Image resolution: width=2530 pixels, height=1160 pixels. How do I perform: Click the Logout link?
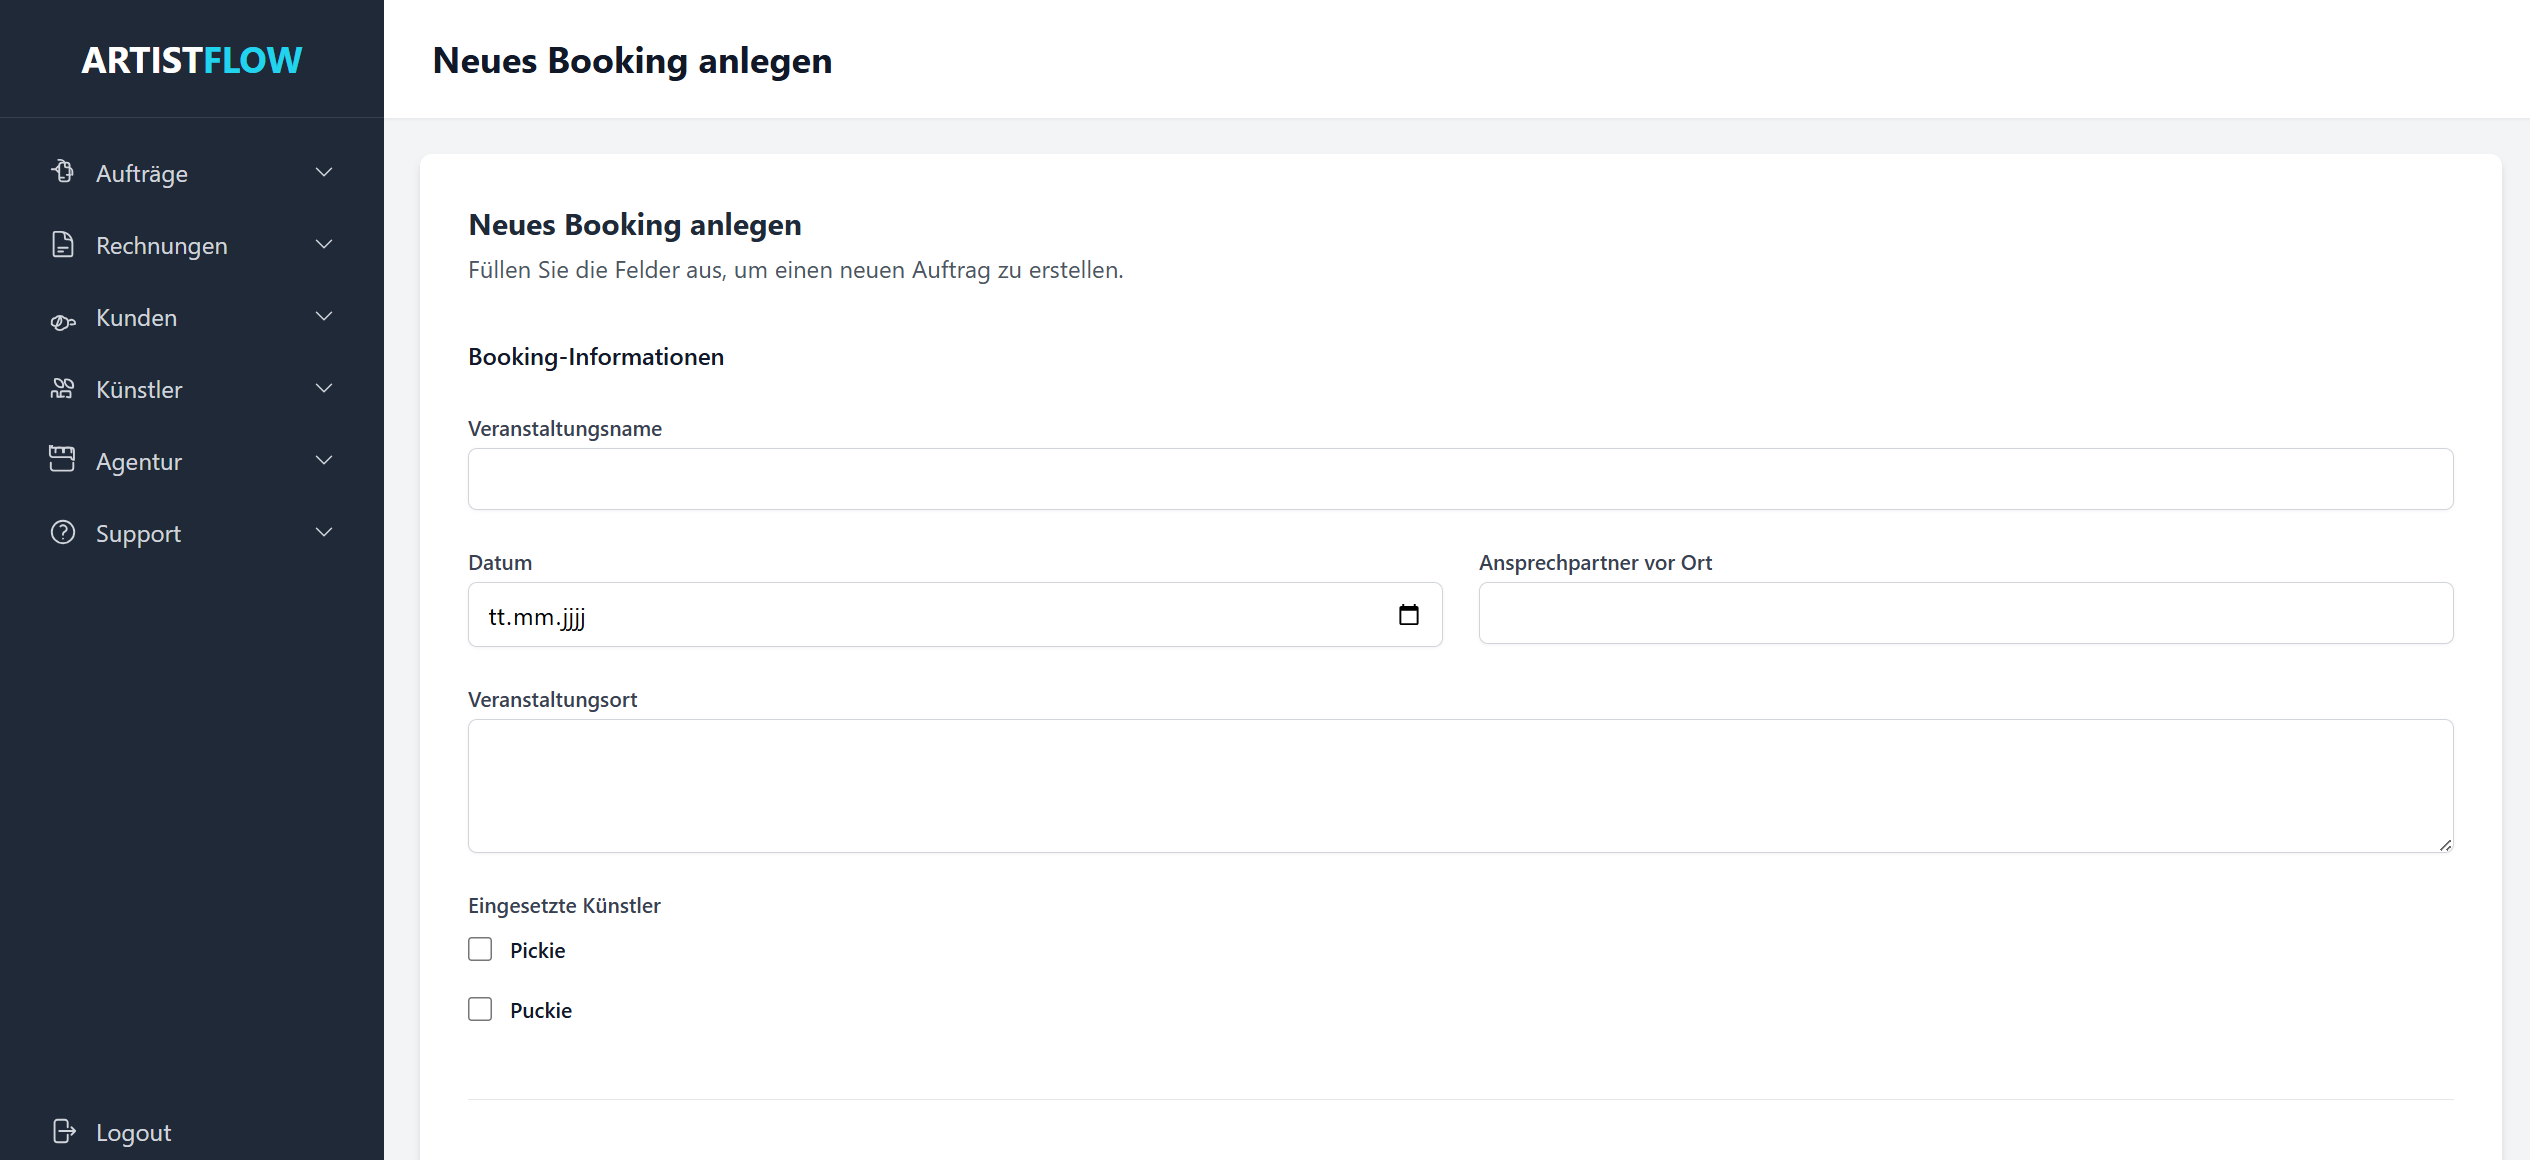tap(133, 1133)
